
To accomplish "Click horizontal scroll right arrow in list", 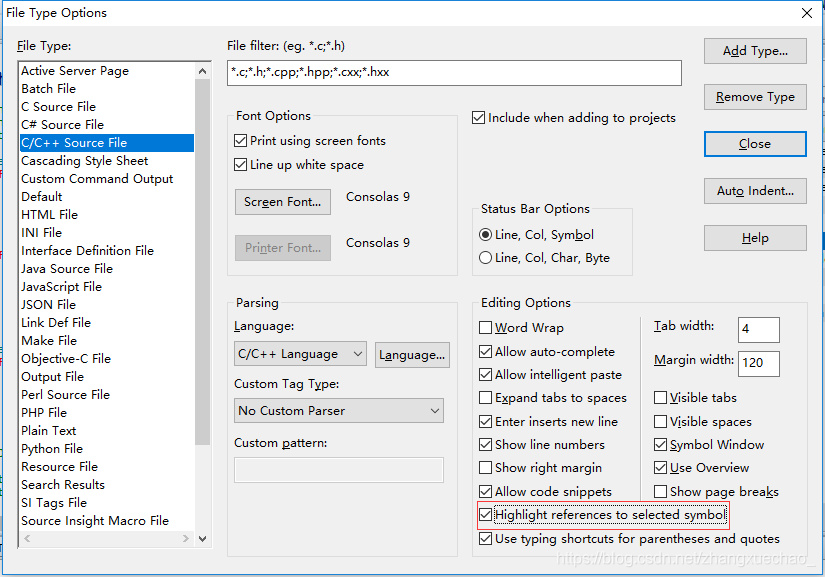I will (185, 539).
